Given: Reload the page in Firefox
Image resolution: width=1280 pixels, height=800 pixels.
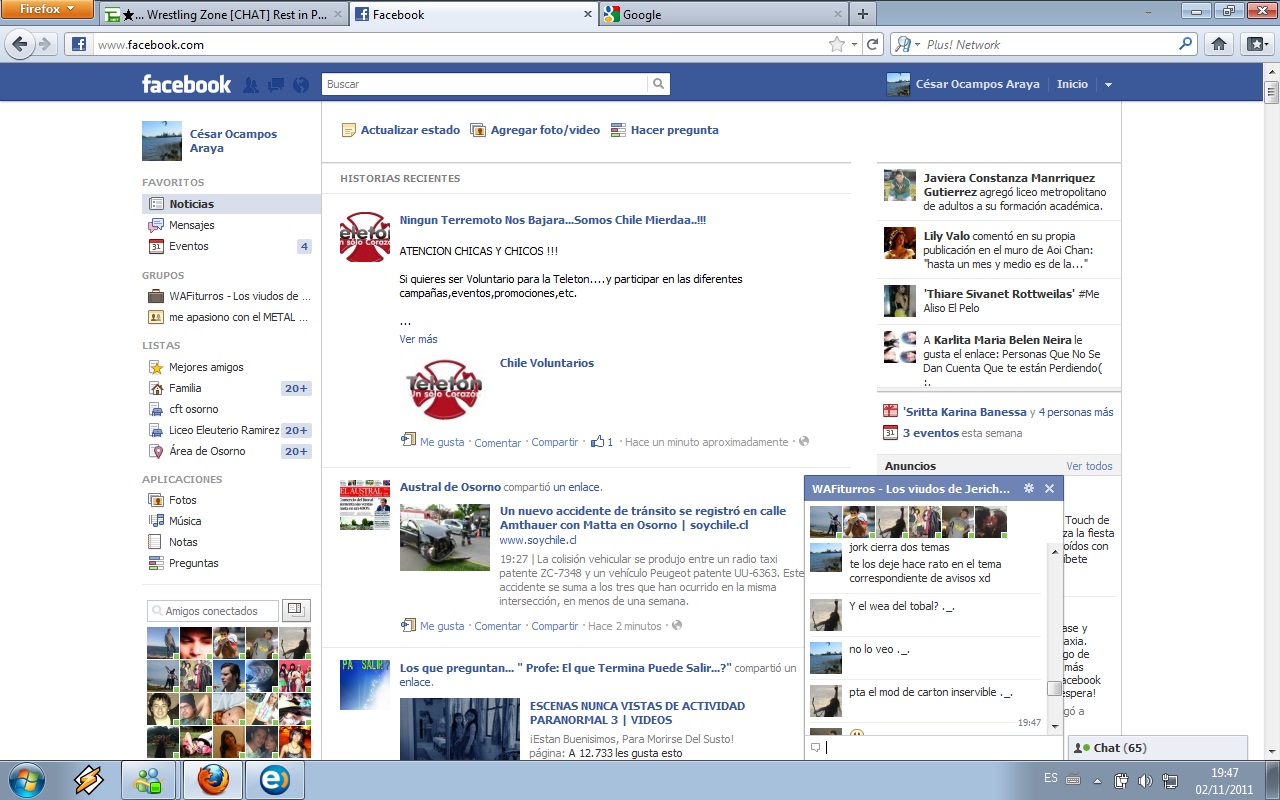Looking at the screenshot, I should (873, 44).
